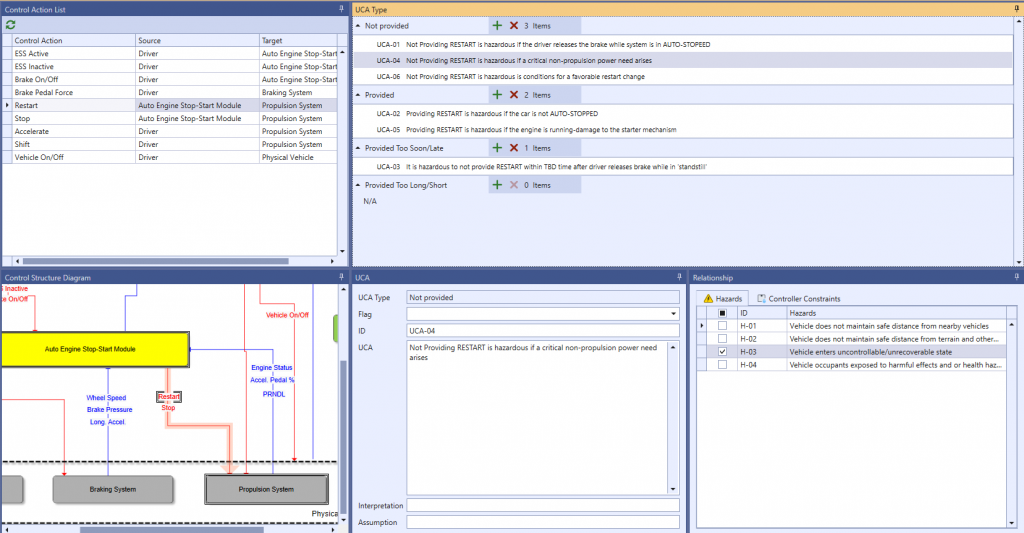The width and height of the screenshot is (1024, 533).
Task: Select the ESS Active control action row
Action: [170, 54]
